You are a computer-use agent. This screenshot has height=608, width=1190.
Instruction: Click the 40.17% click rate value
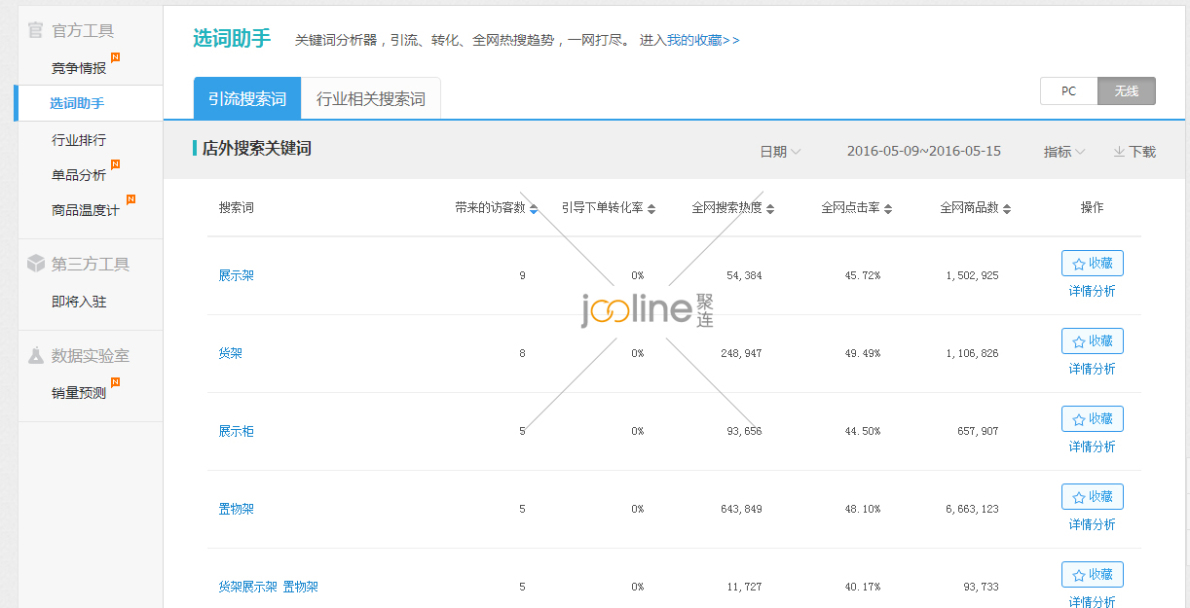[862, 587]
